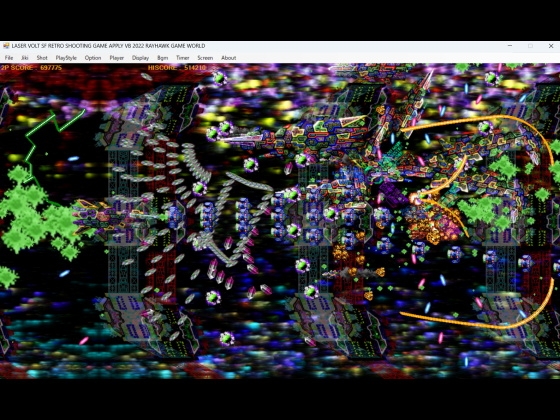Open the About menu
This screenshot has height=420, width=560.
click(229, 58)
